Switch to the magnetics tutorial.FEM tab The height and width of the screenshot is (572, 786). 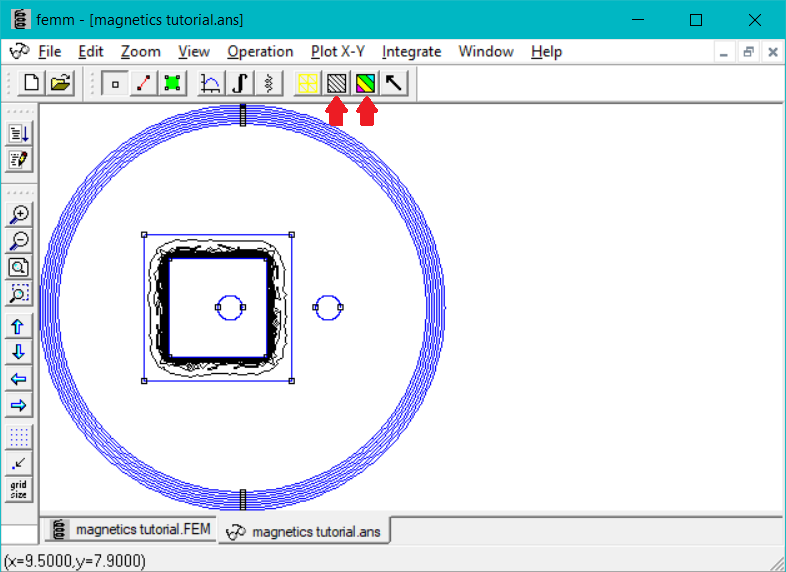point(132,529)
